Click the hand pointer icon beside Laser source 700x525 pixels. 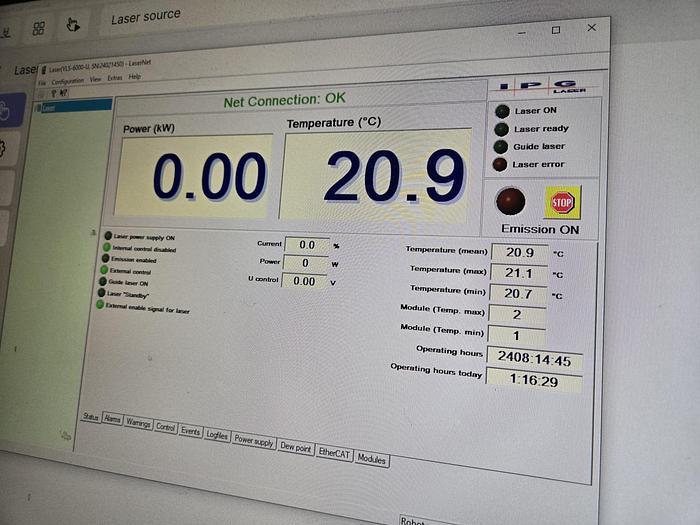pyautogui.click(x=72, y=24)
